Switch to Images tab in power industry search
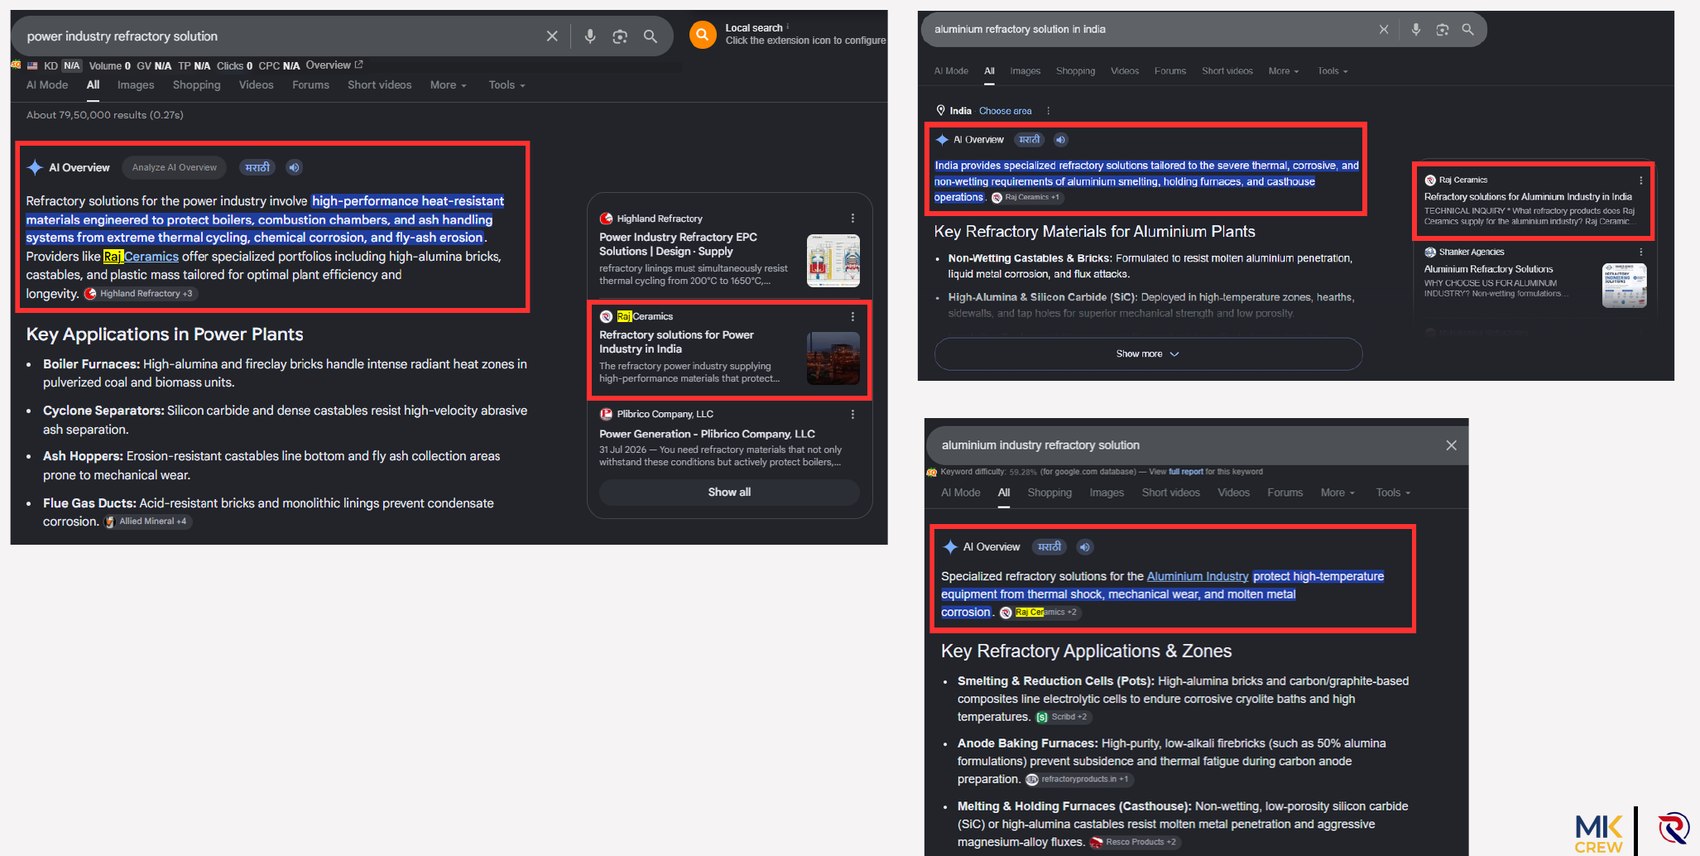 click(x=136, y=85)
